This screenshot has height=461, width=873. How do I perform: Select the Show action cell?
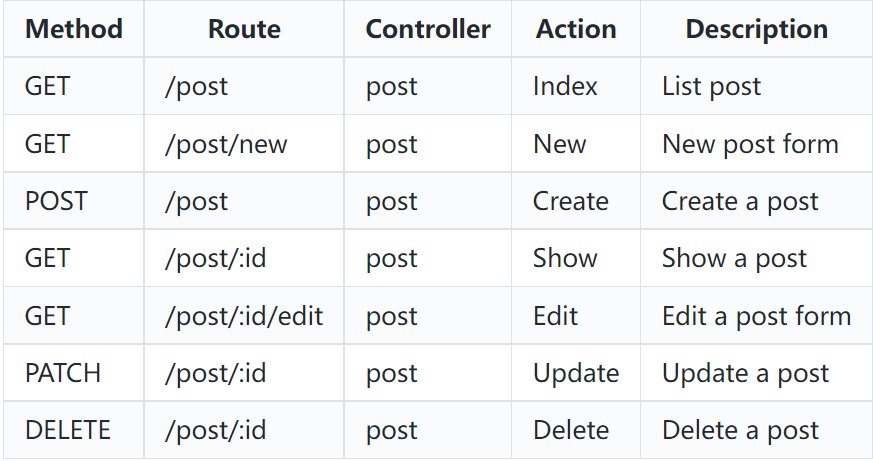576,258
